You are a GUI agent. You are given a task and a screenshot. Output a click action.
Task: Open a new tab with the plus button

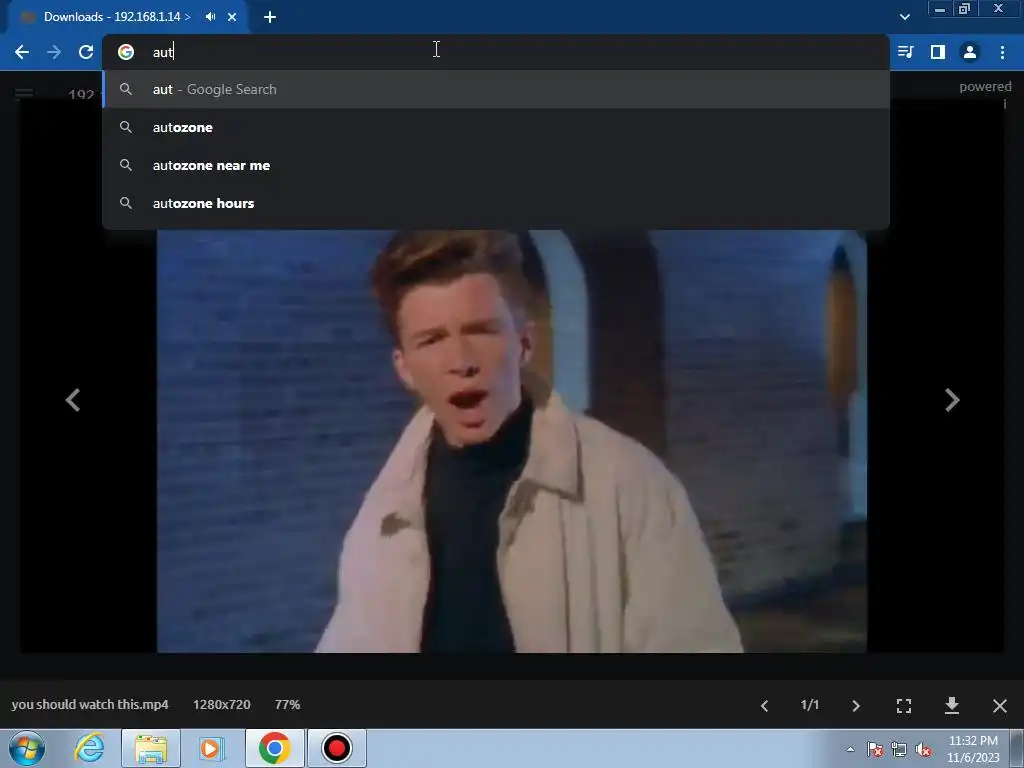pos(270,17)
